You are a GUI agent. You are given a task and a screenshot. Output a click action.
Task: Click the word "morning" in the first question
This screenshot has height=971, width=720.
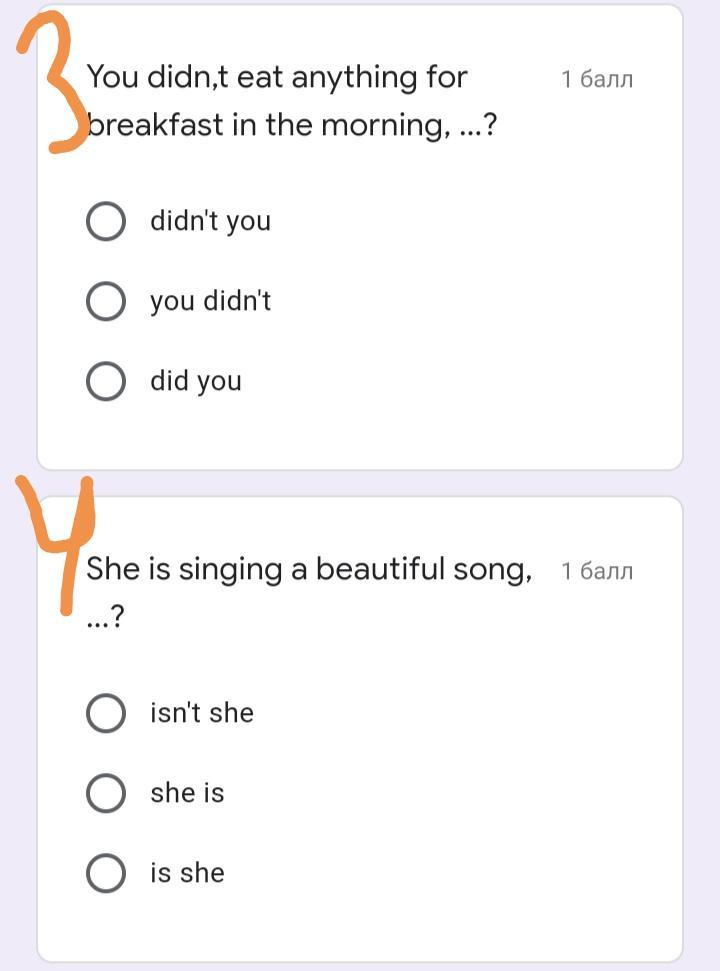coord(386,126)
